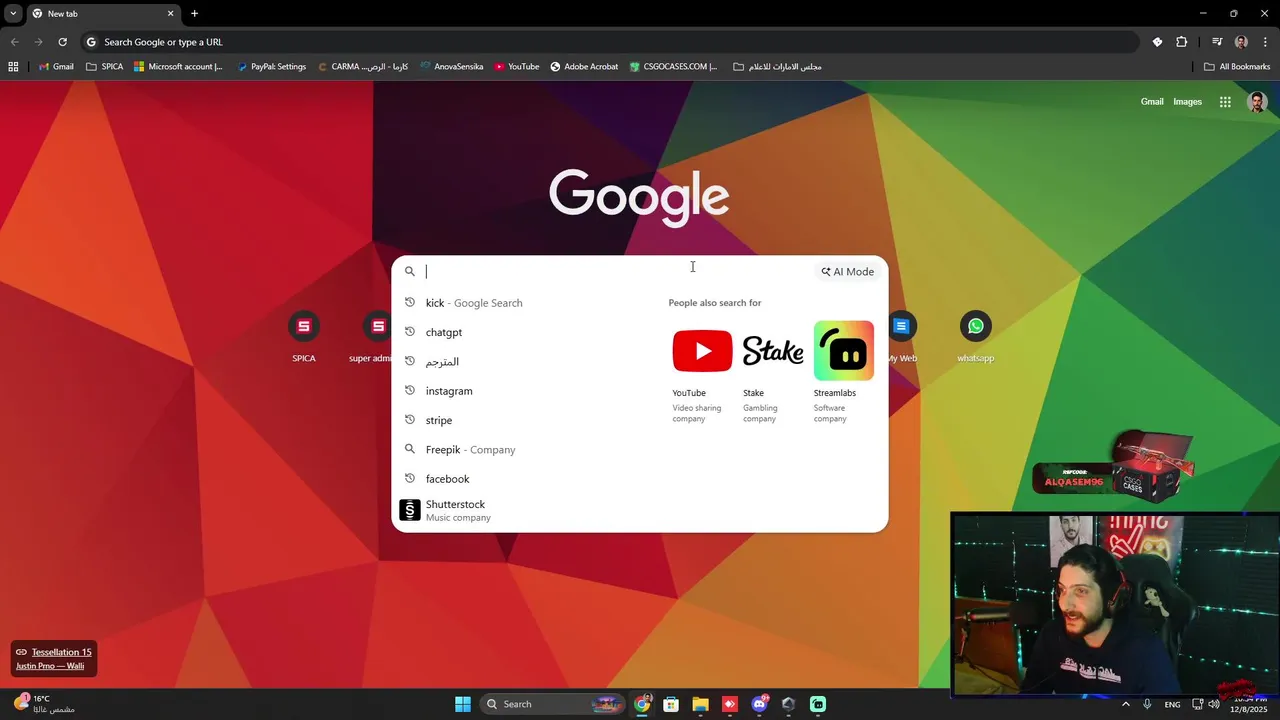Viewport: 1280px width, 720px height.
Task: Open Chrome three-dot menu
Action: [1265, 42]
